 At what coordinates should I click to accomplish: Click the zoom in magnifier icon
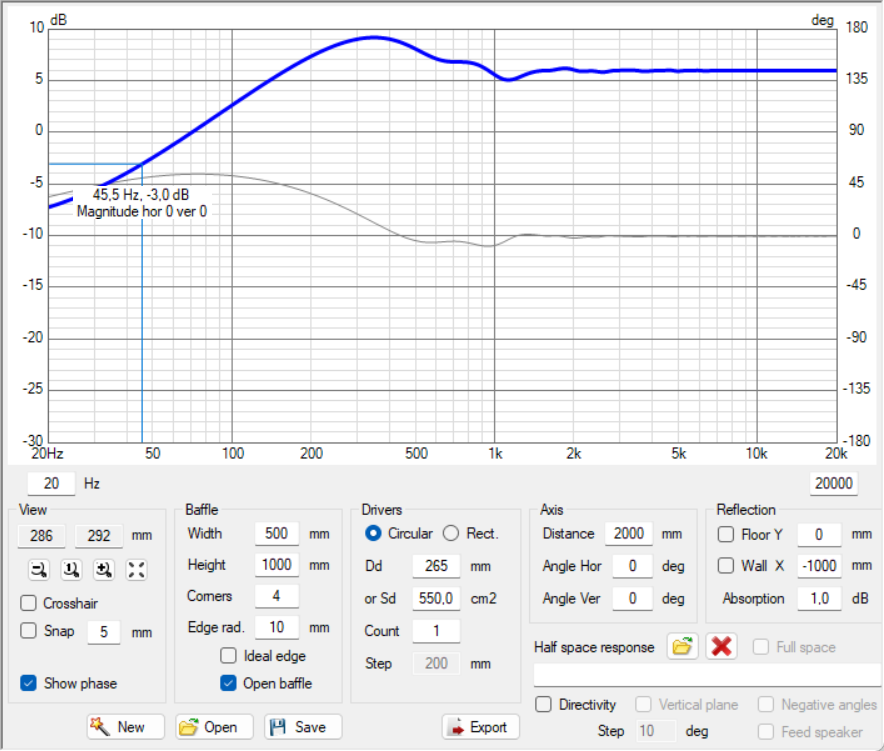pos(104,569)
